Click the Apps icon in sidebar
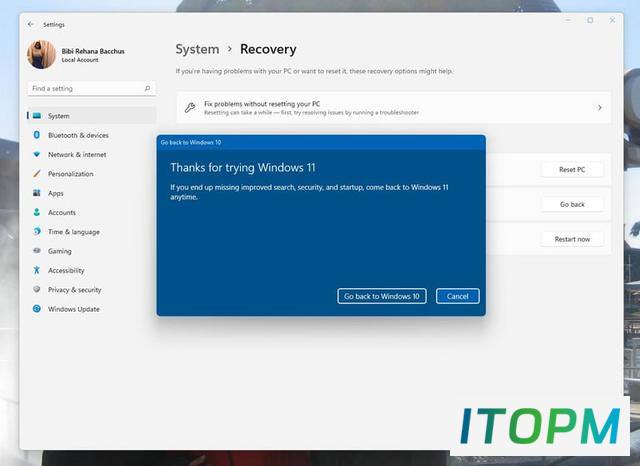The image size is (640, 466). point(37,193)
